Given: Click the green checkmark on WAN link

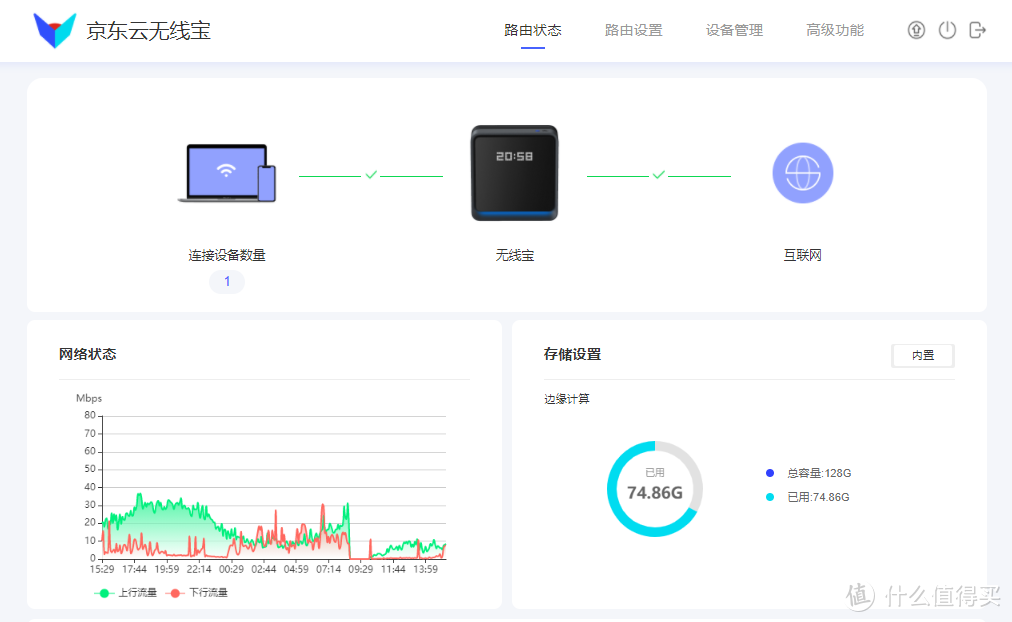Looking at the screenshot, I should click(x=658, y=172).
